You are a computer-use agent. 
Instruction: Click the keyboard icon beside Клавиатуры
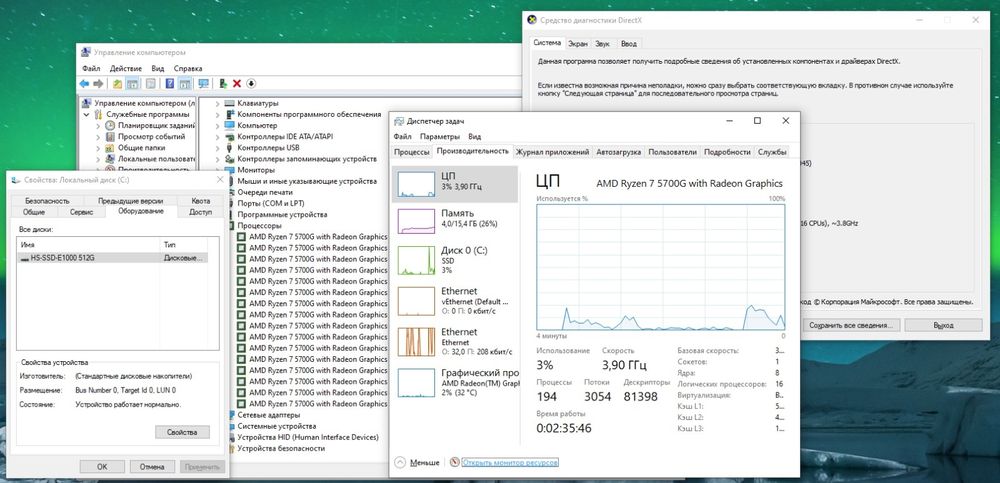(x=230, y=103)
